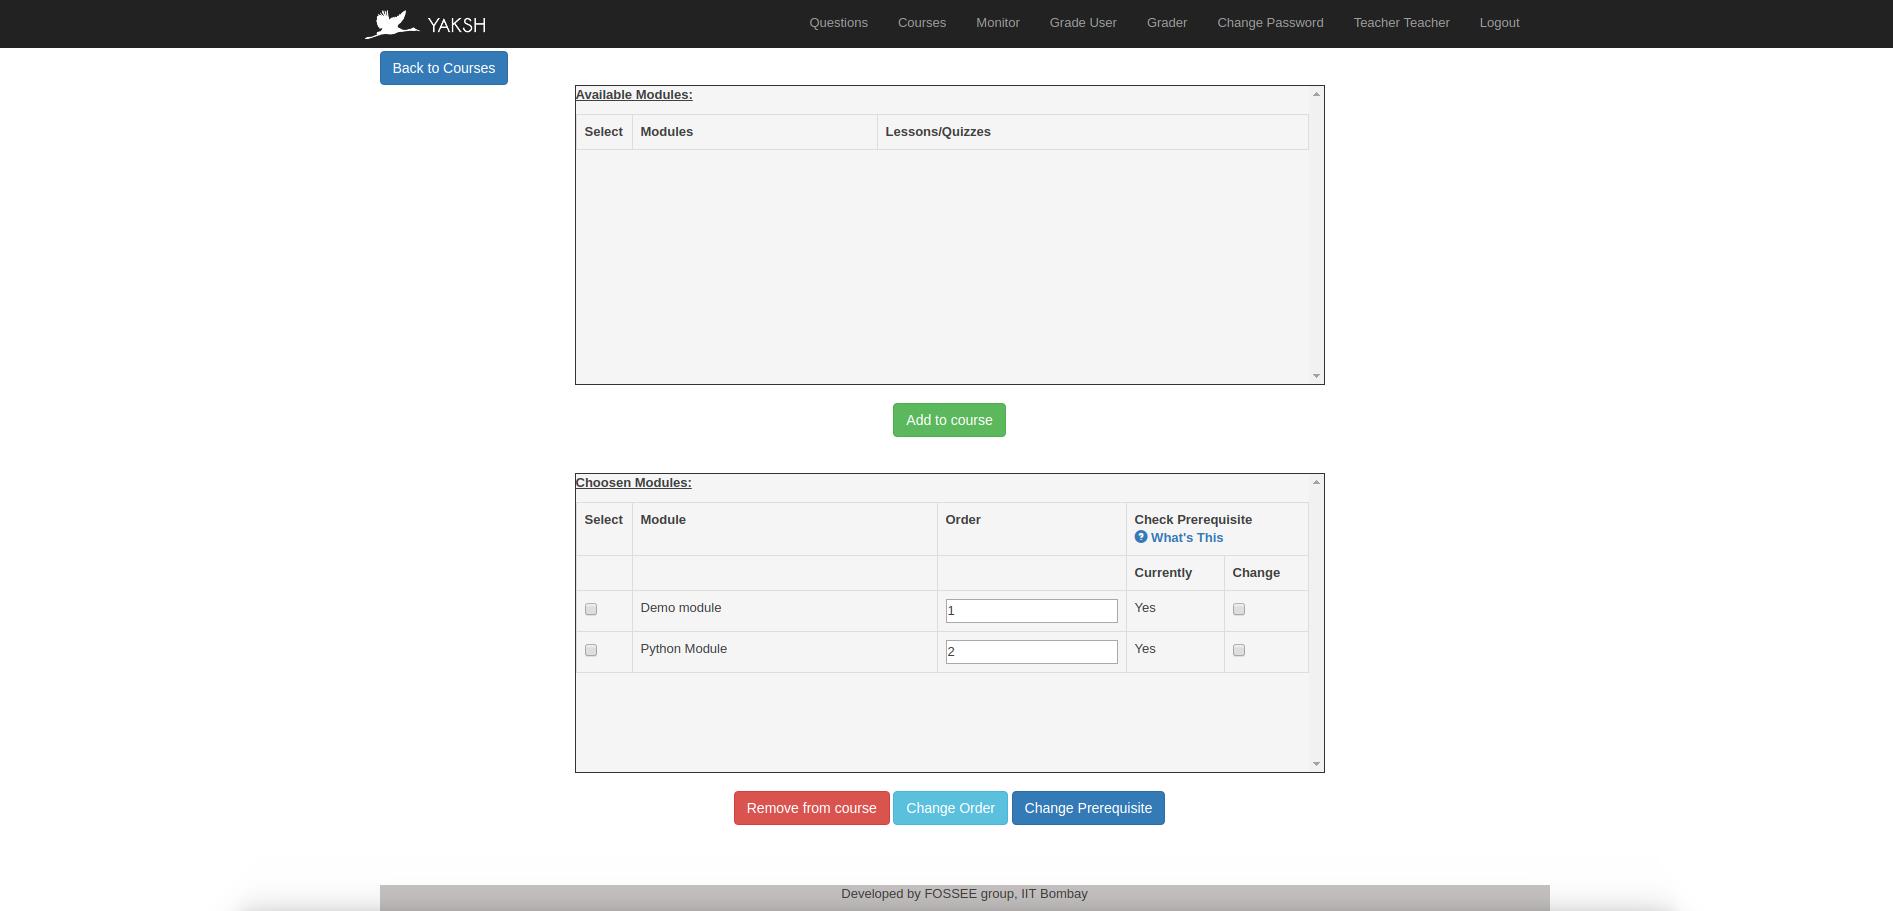Viewport: 1893px width, 911px height.
Task: Click the Lessons/Quizzes column header
Action: pos(938,132)
